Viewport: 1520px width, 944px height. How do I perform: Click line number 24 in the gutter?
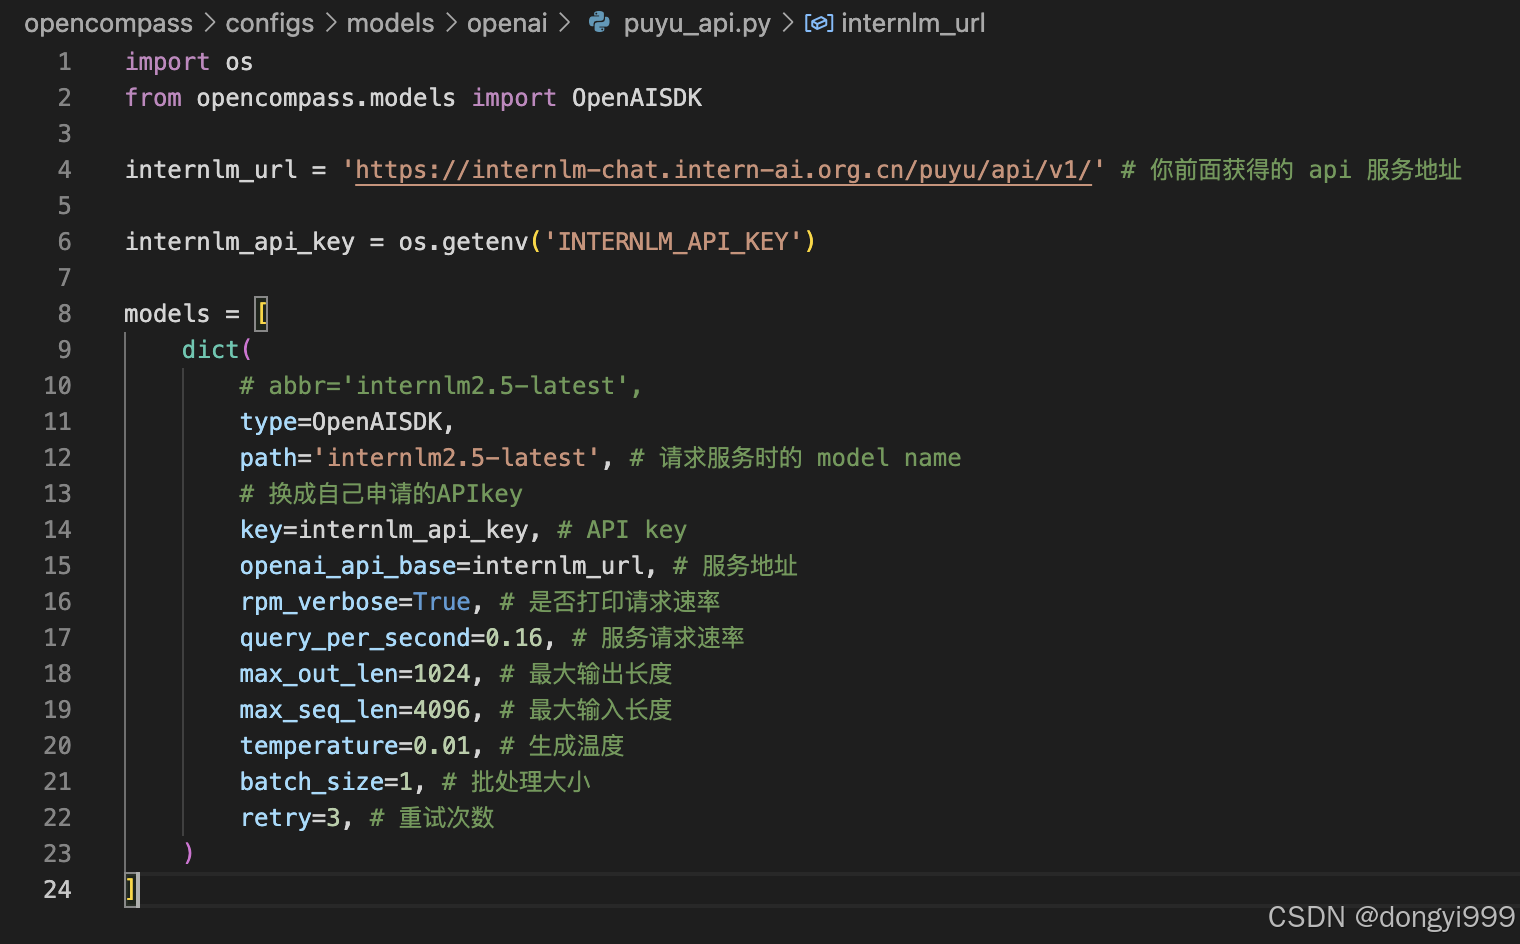click(57, 889)
